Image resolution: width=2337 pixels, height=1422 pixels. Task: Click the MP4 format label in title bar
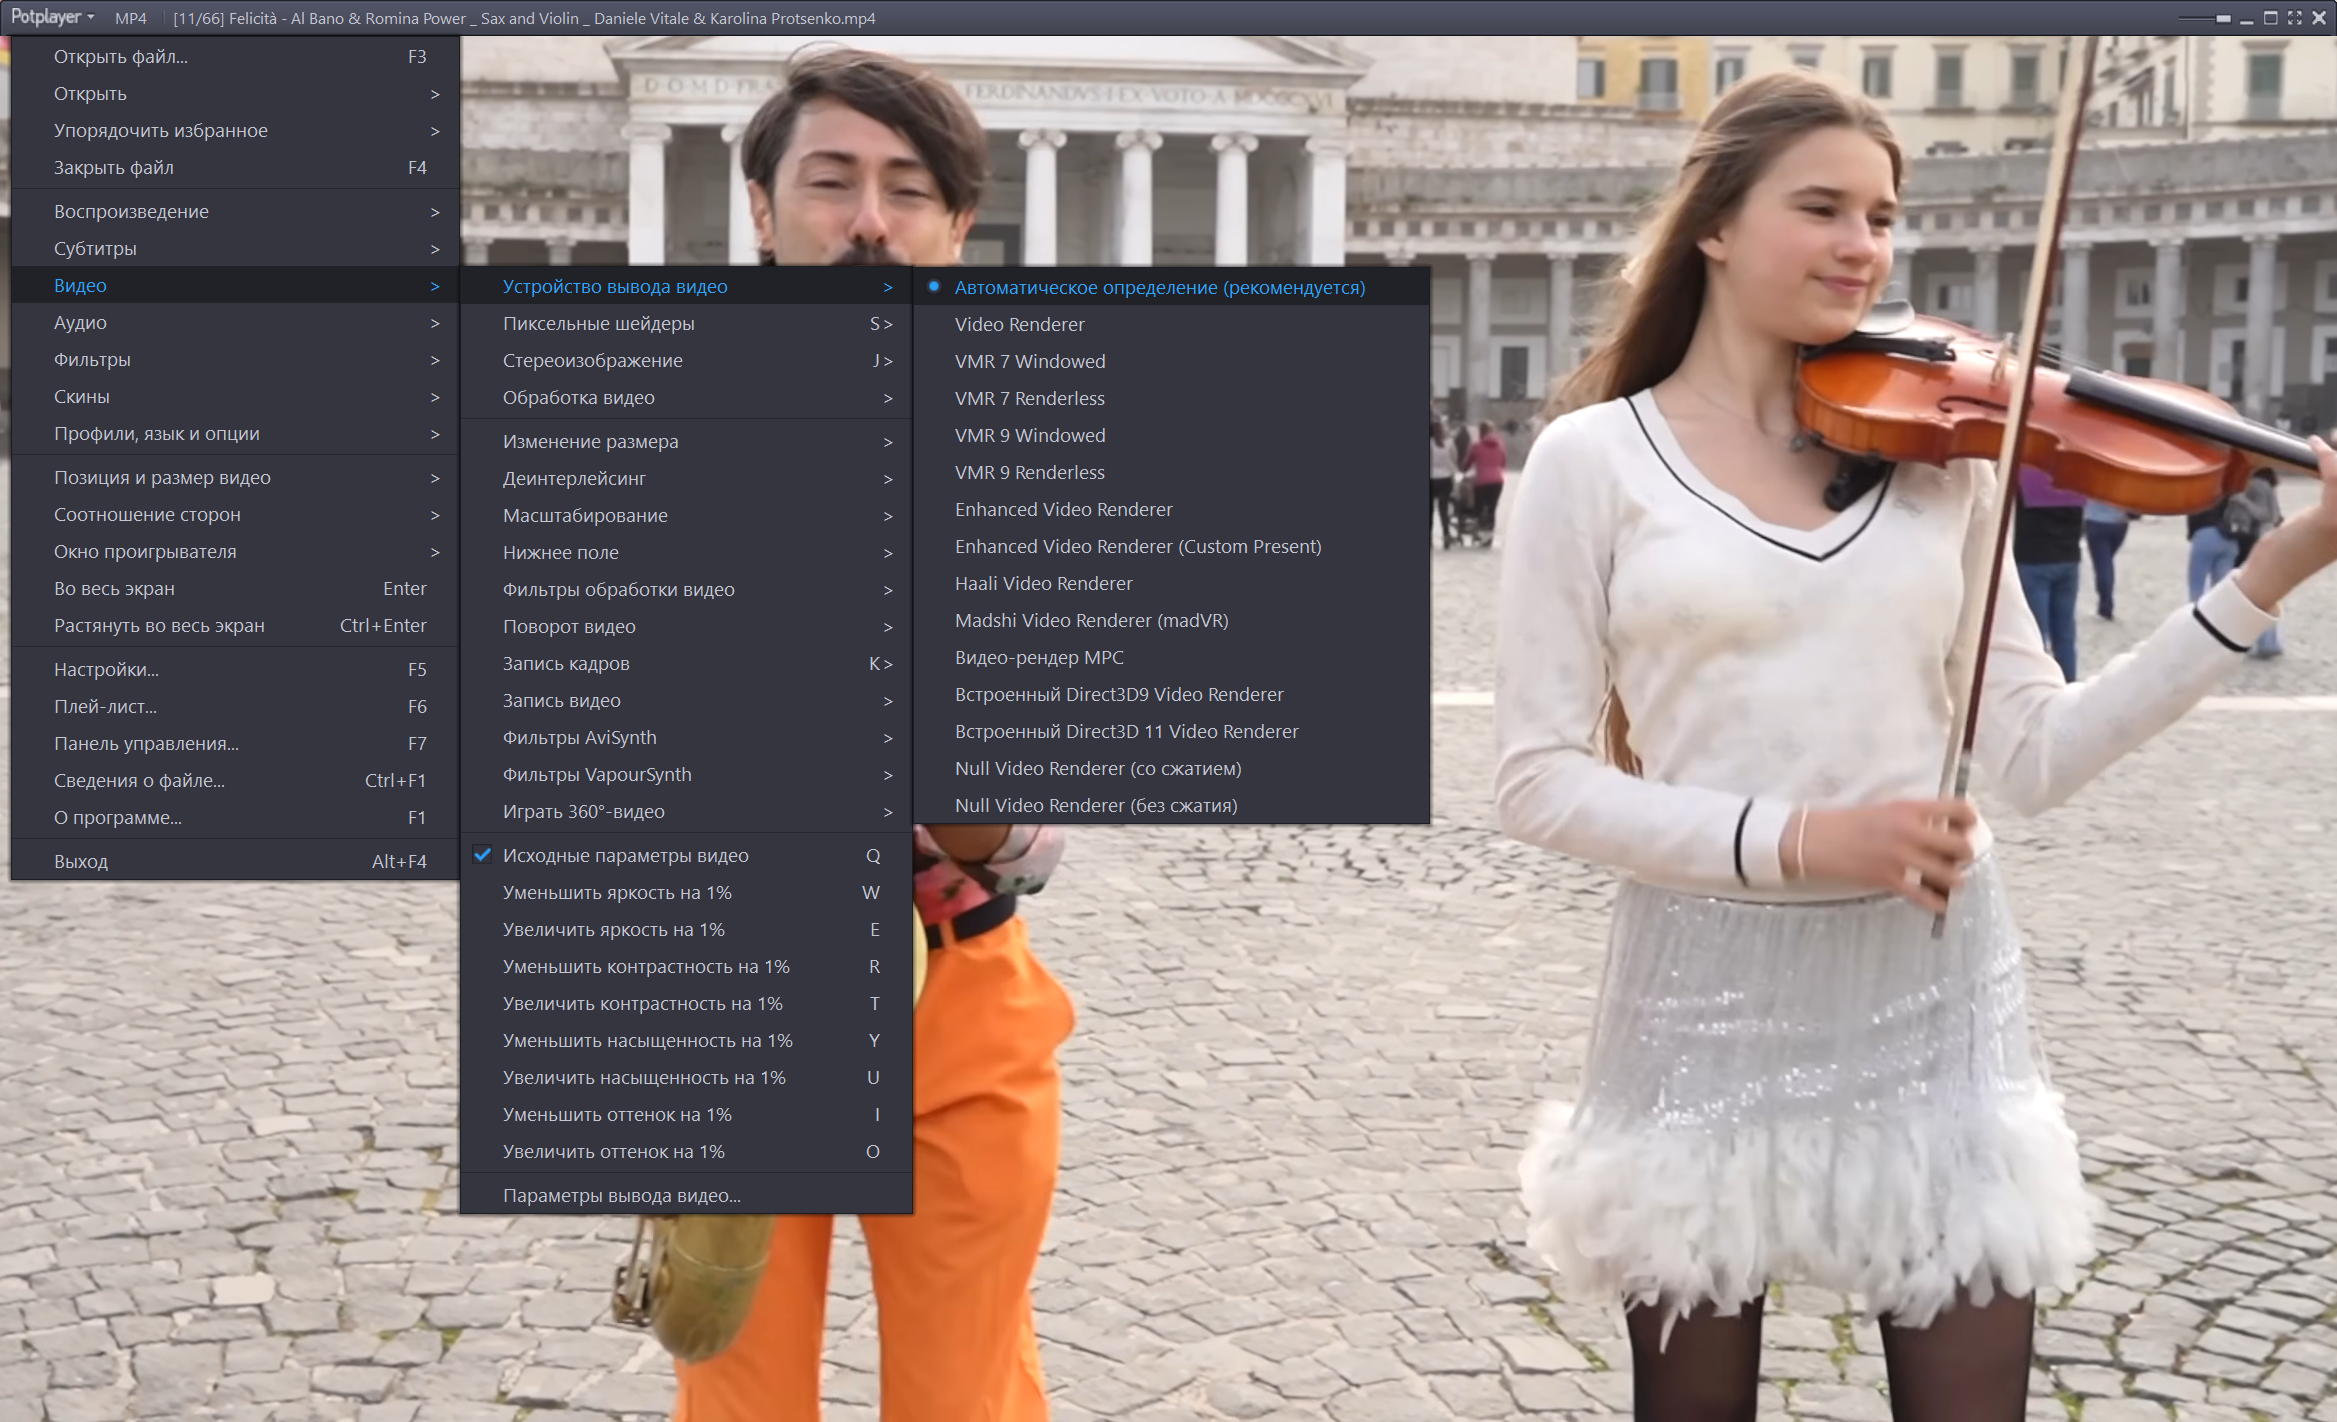[x=130, y=18]
